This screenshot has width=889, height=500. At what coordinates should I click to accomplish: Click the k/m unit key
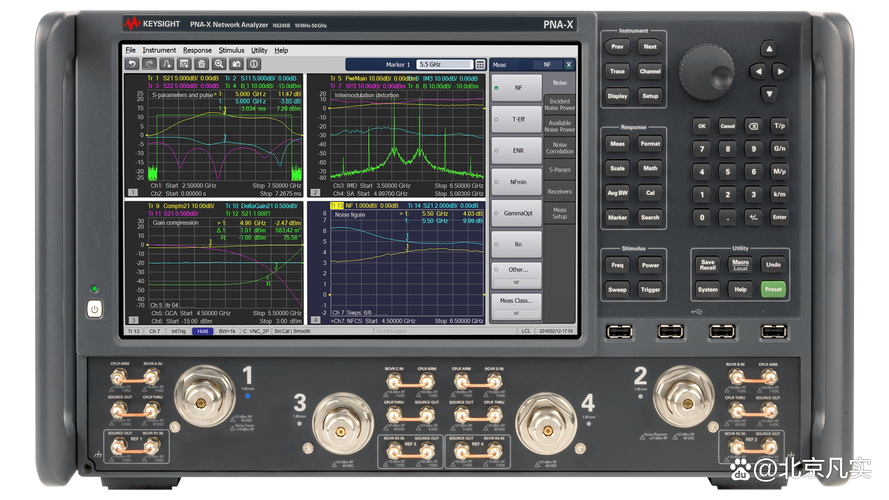pyautogui.click(x=780, y=194)
